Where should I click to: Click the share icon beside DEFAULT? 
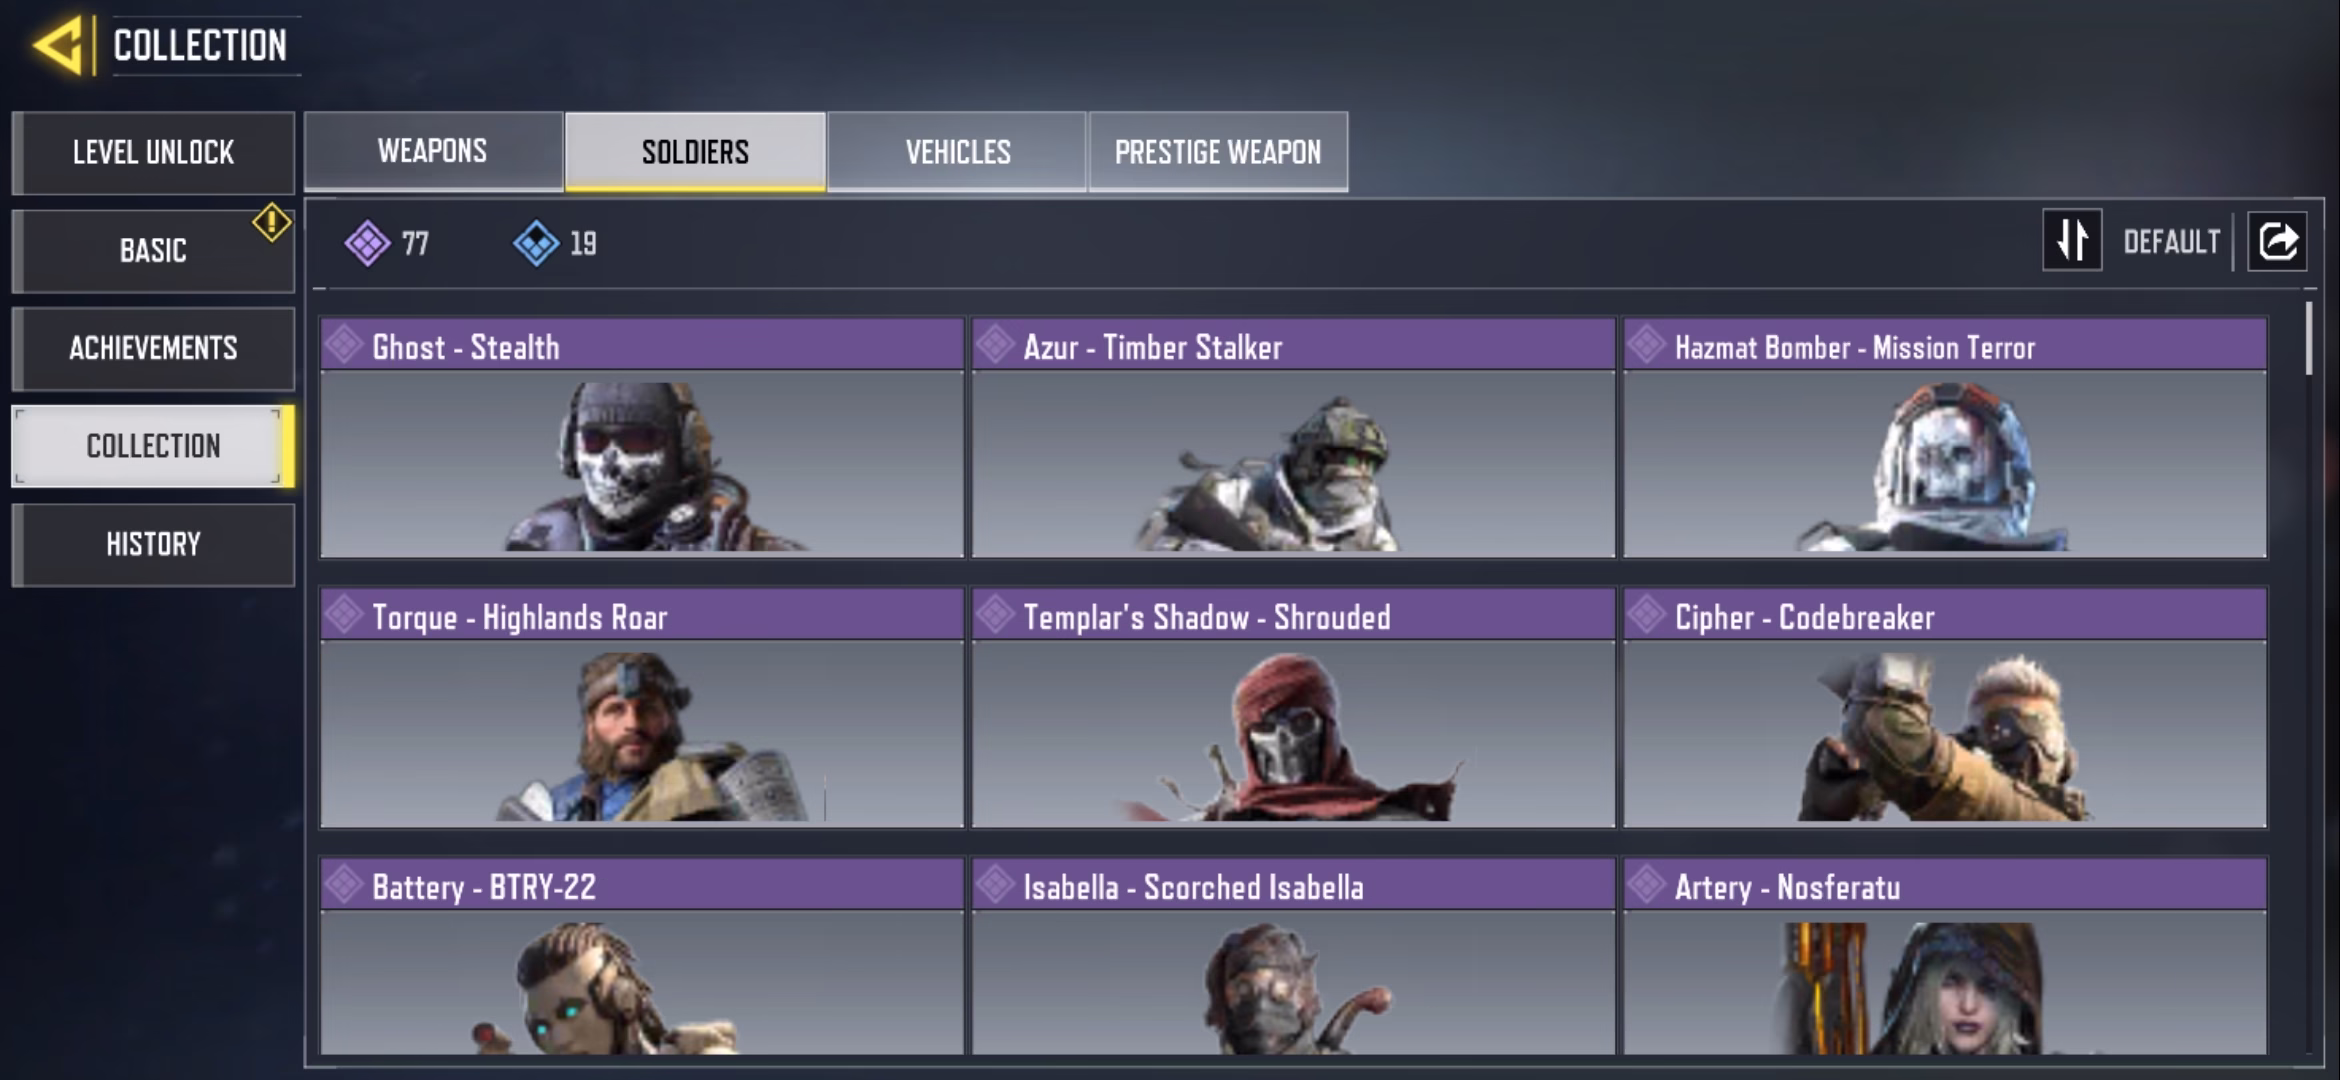[x=2277, y=241]
